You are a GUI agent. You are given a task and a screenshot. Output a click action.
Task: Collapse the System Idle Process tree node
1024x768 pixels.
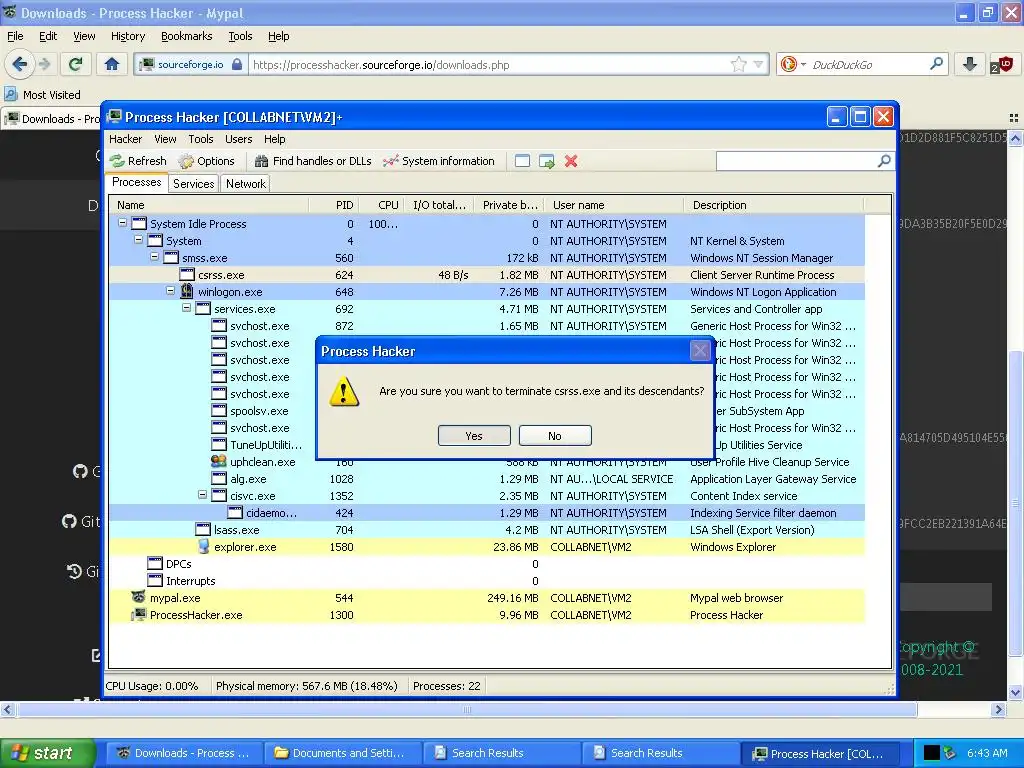122,223
